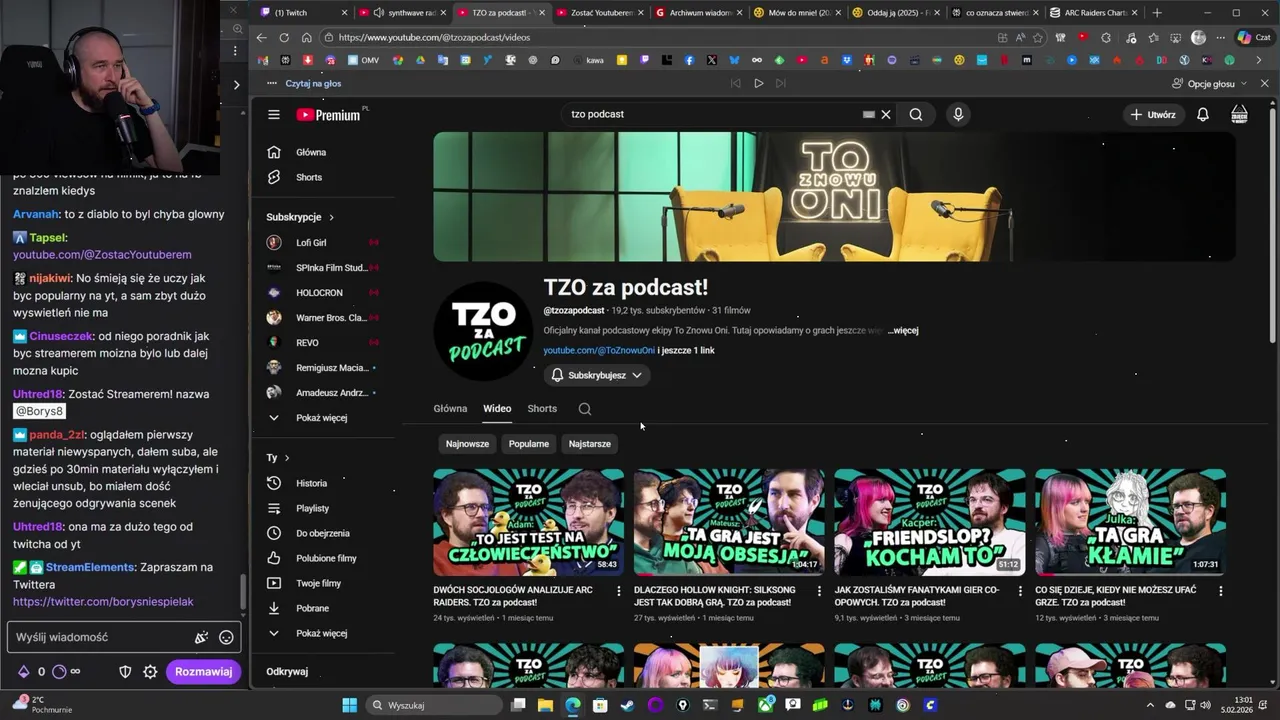Open the twitter.com/borysniespielak chat link
Image resolution: width=1280 pixels, height=720 pixels.
click(x=103, y=602)
